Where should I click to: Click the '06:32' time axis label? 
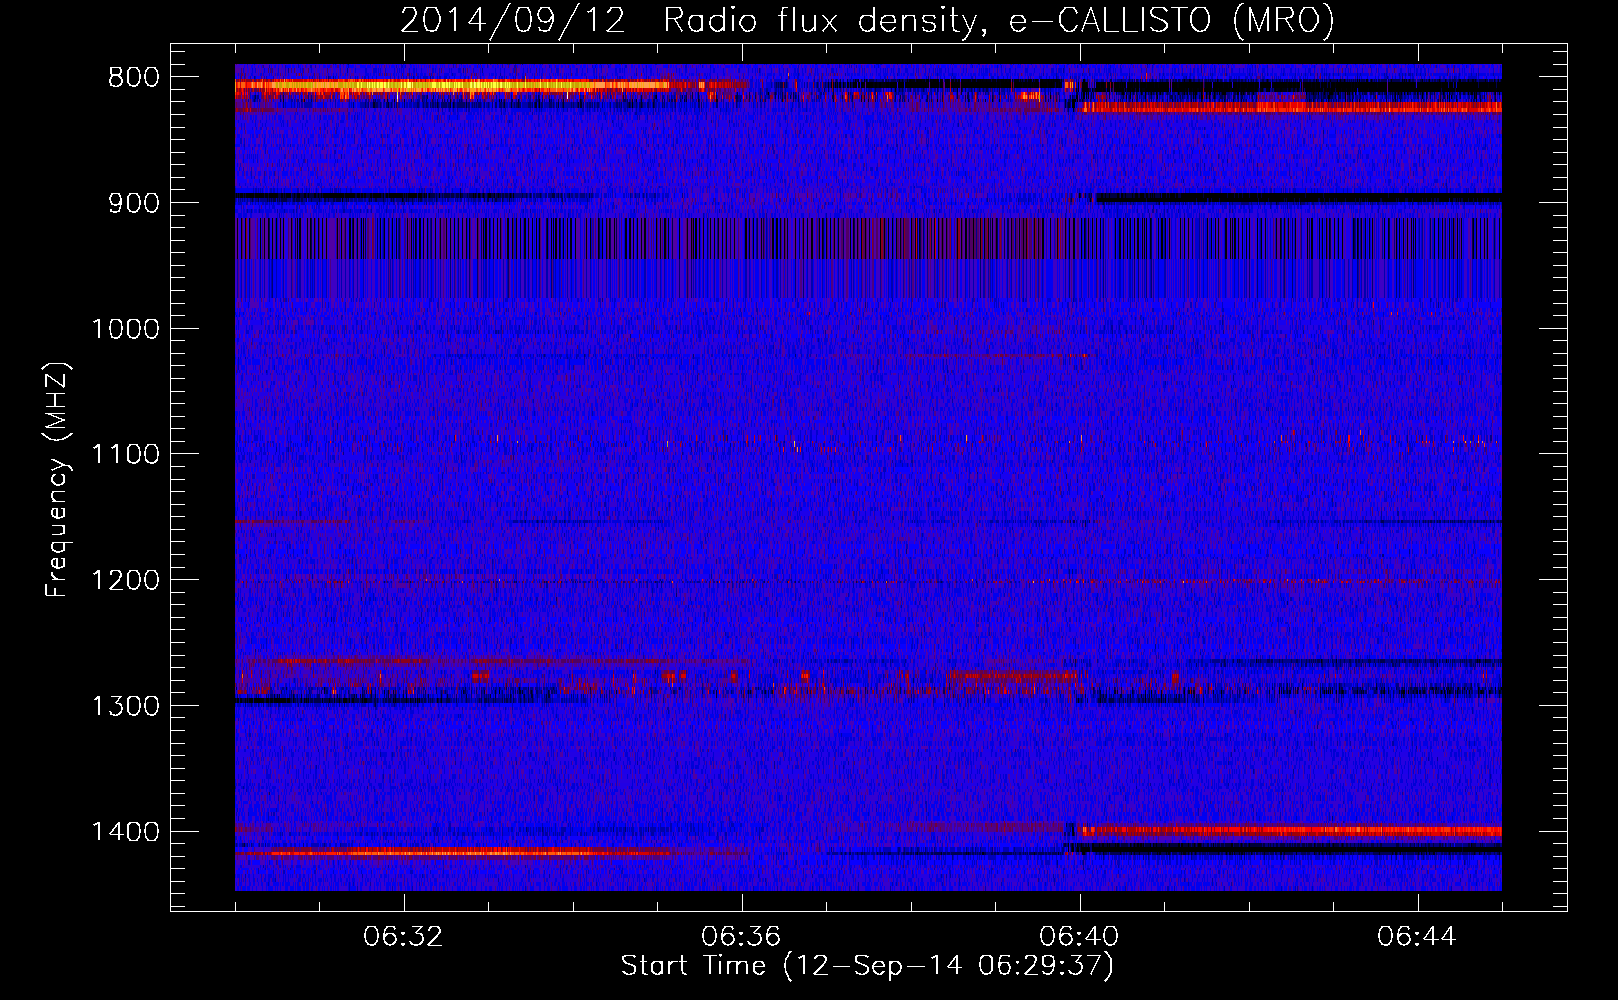[x=404, y=937]
